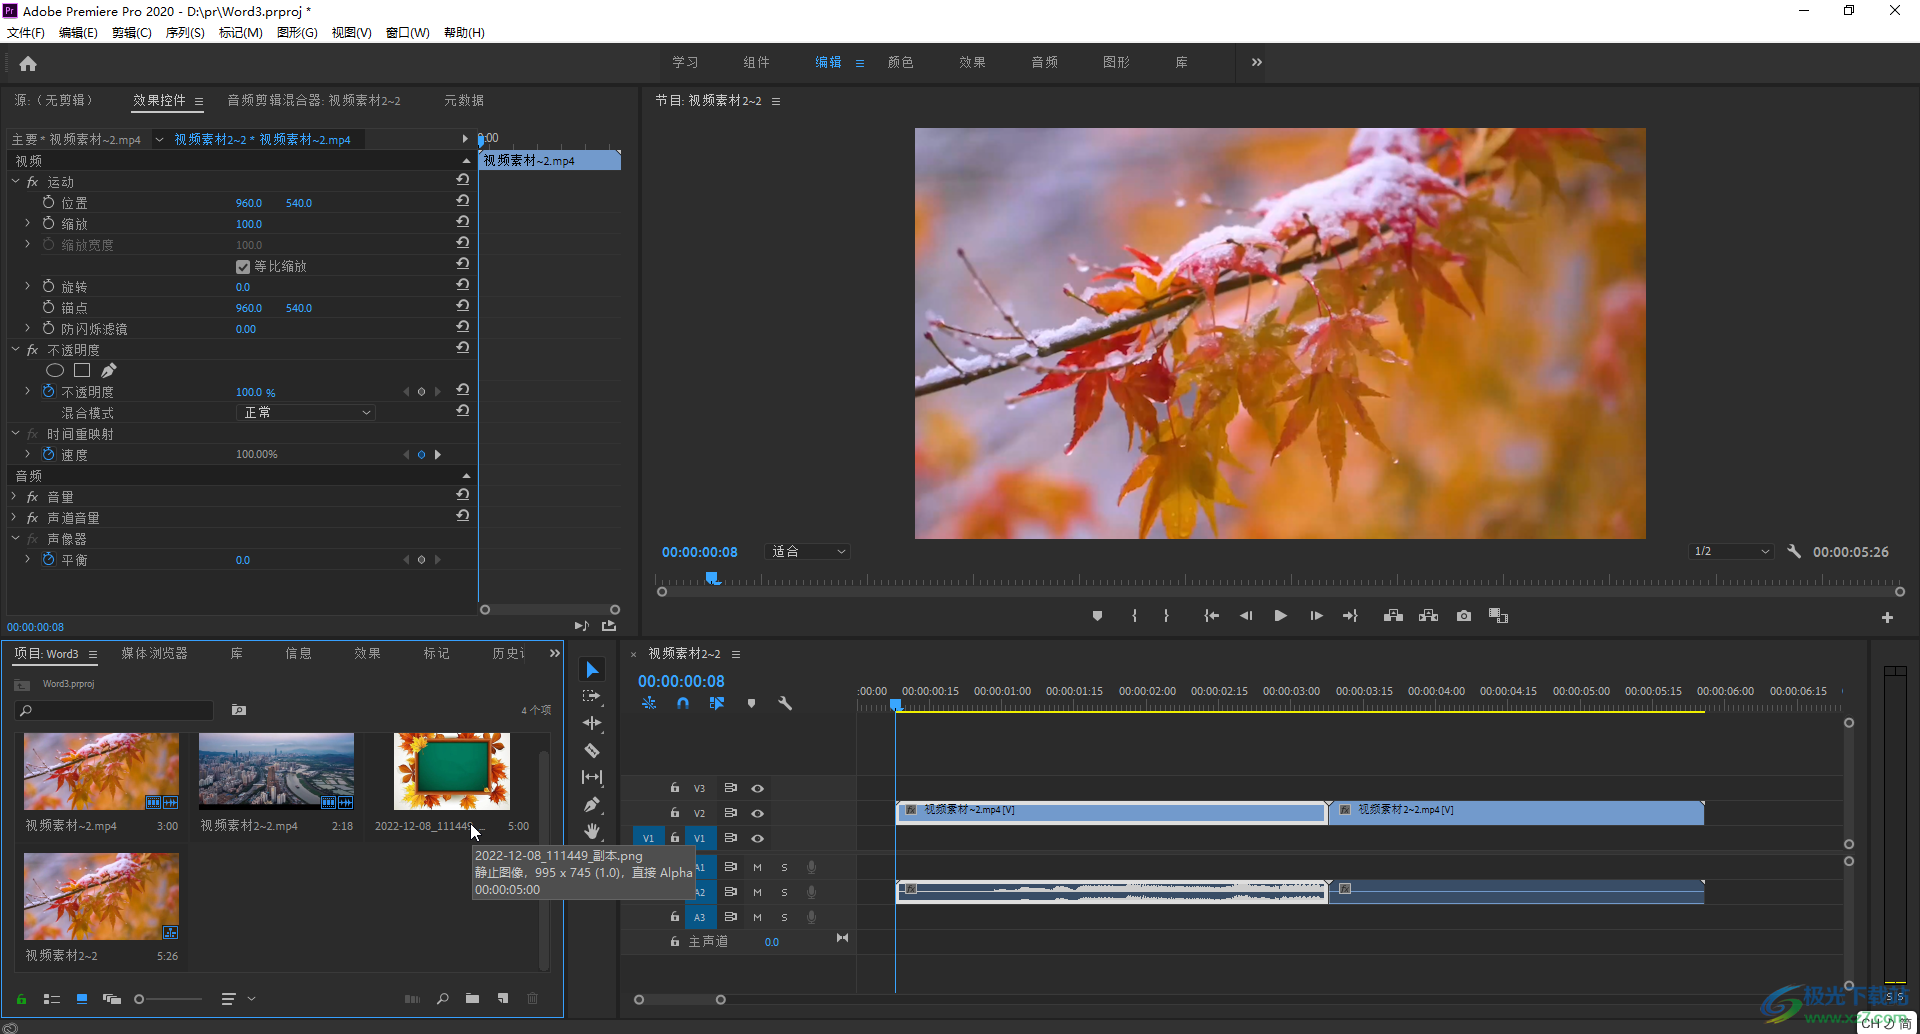Select the Slip tool
The width and height of the screenshot is (1920, 1034).
[592, 777]
